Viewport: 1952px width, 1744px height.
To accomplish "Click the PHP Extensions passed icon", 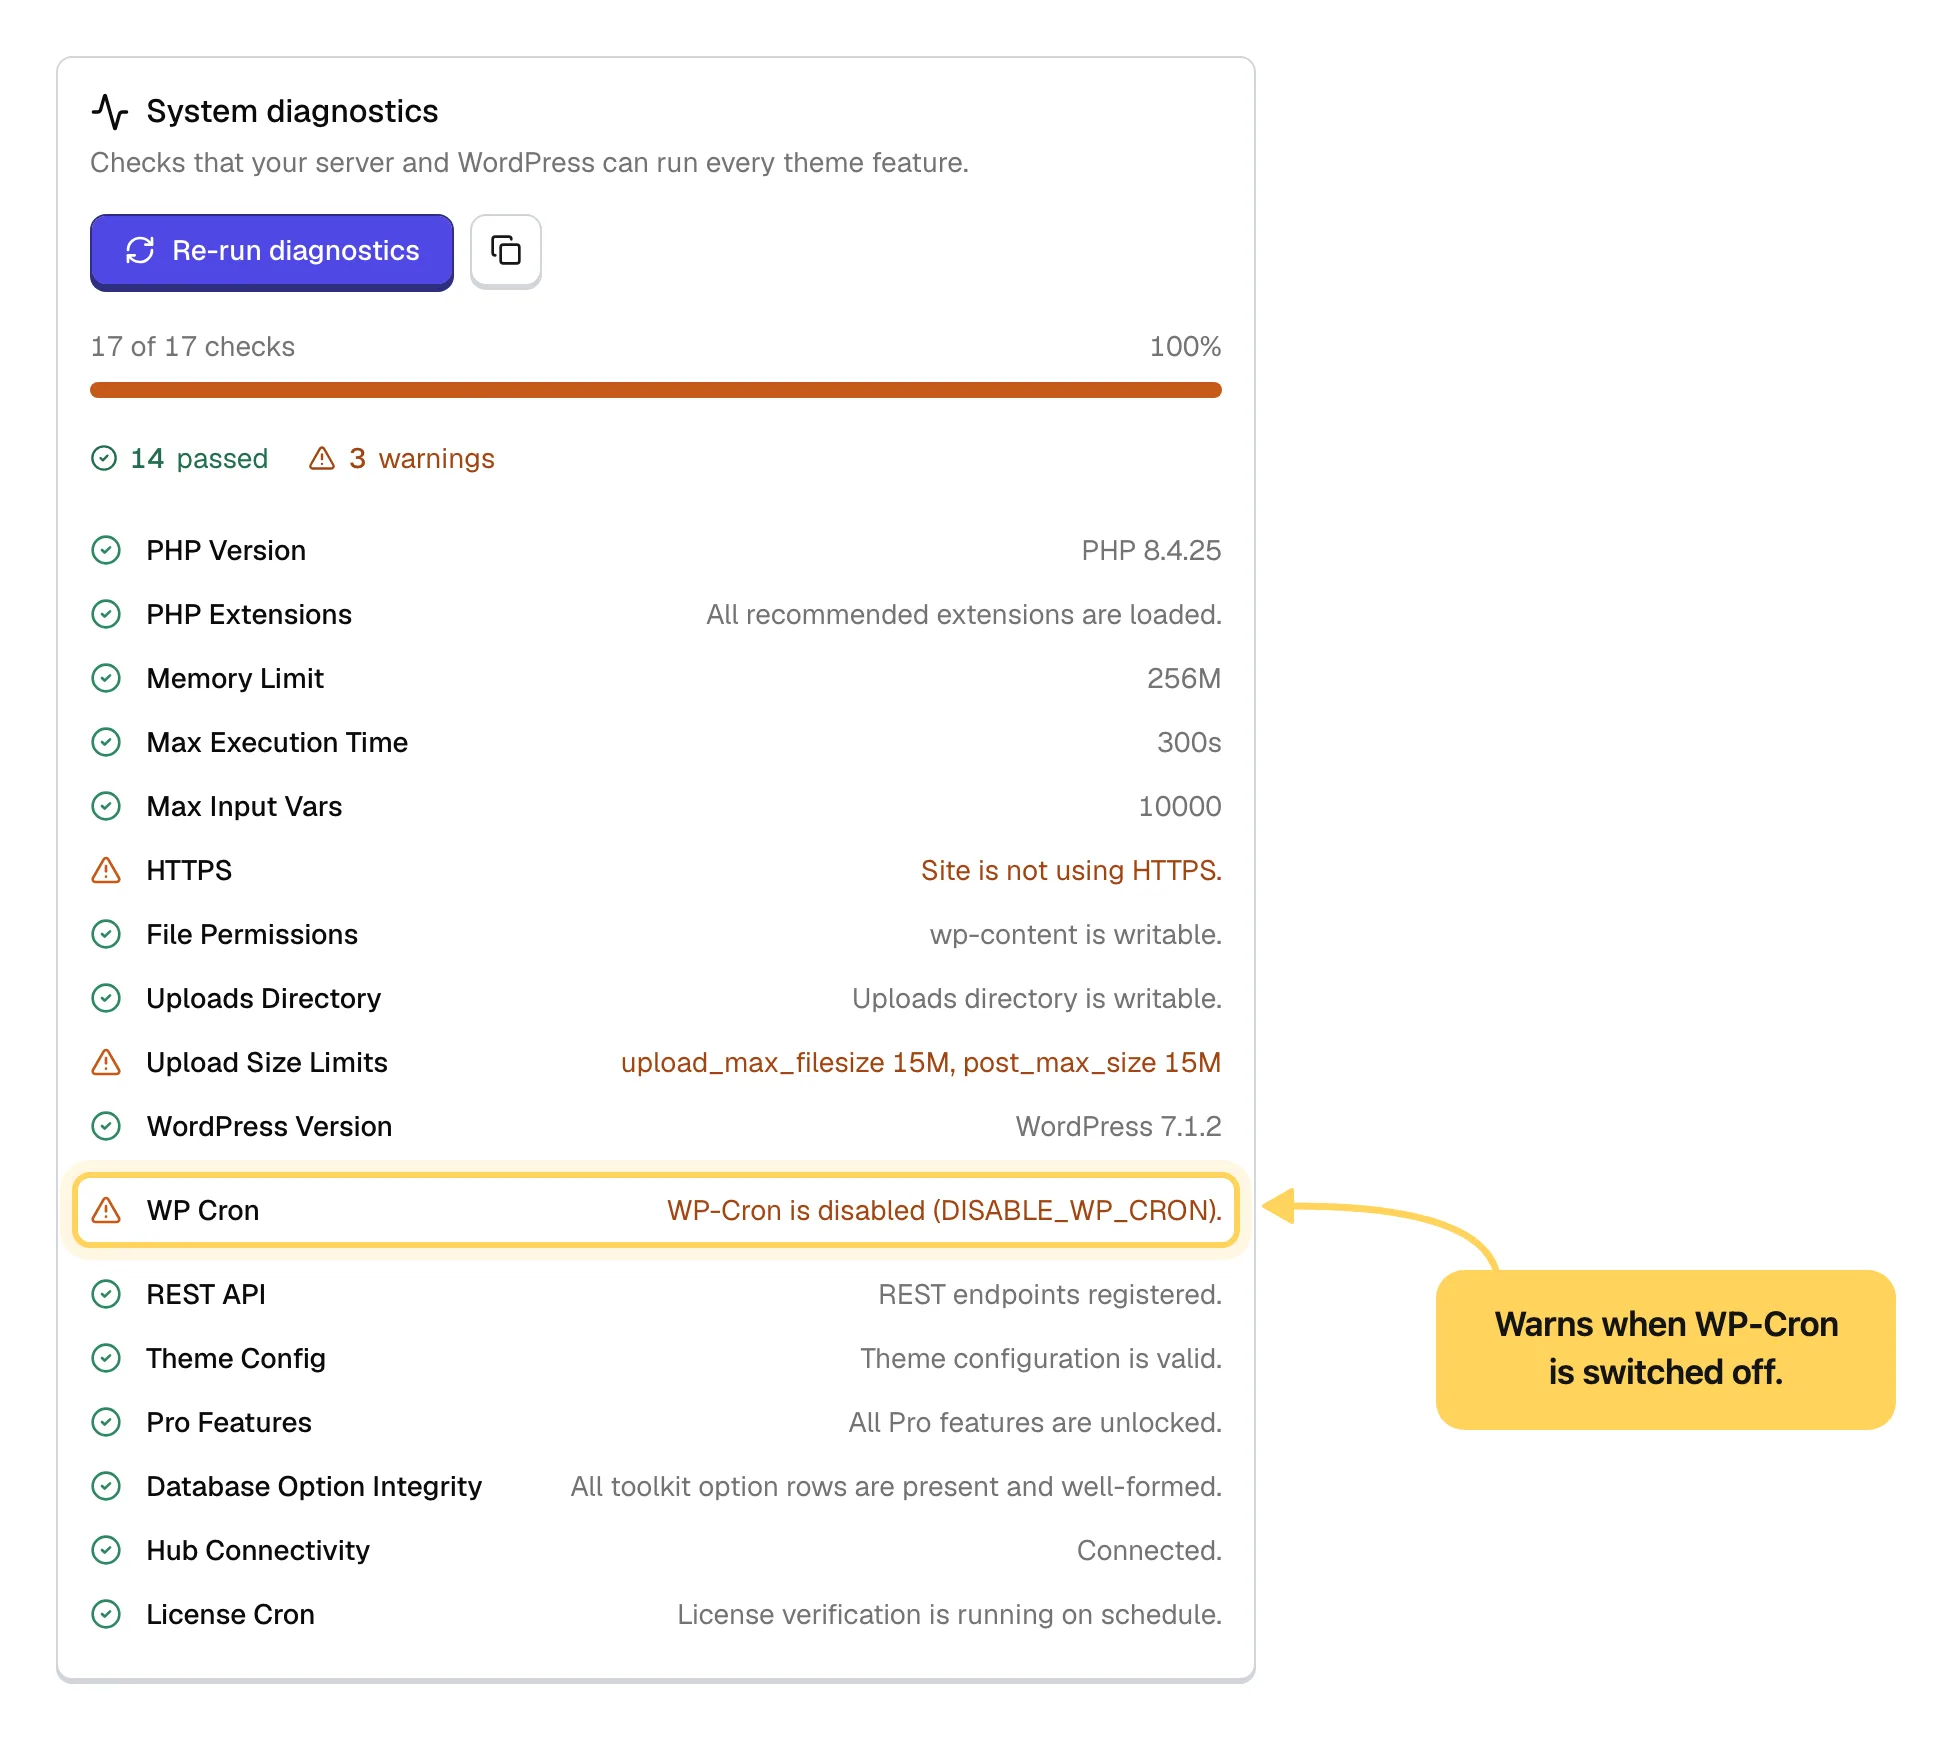I will [106, 614].
